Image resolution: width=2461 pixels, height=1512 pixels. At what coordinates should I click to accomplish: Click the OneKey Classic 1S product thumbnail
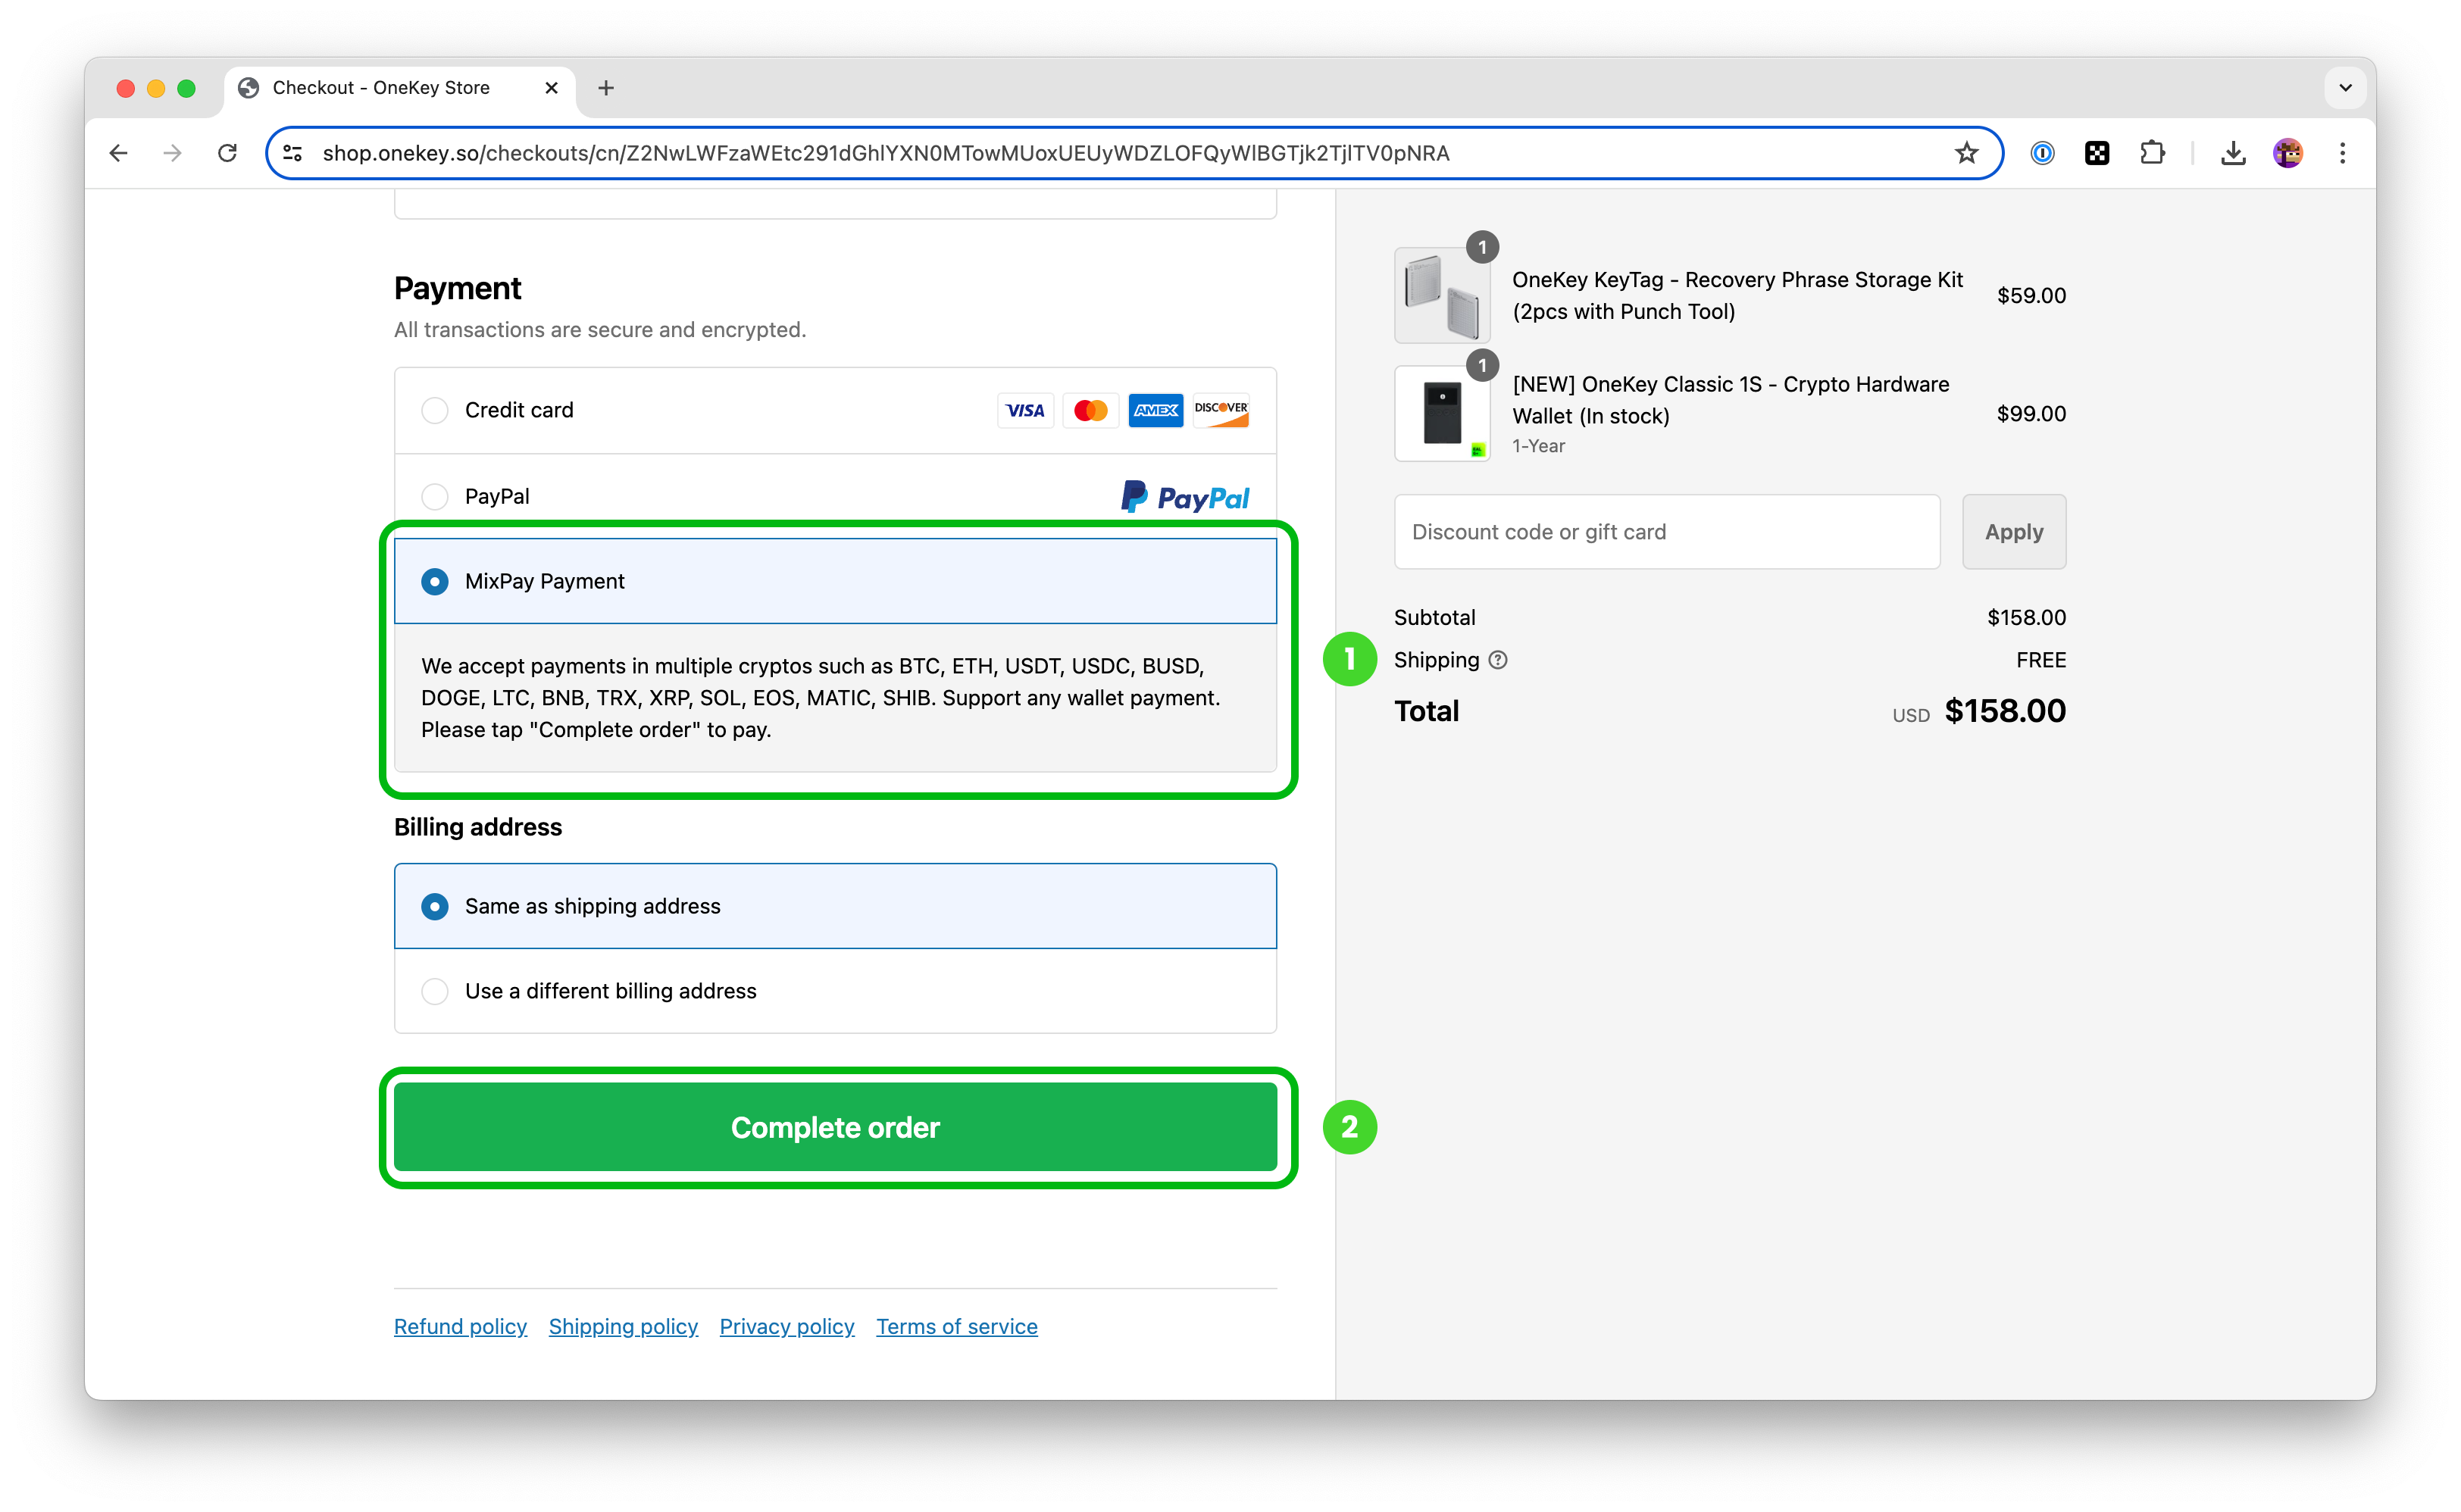tap(1442, 413)
